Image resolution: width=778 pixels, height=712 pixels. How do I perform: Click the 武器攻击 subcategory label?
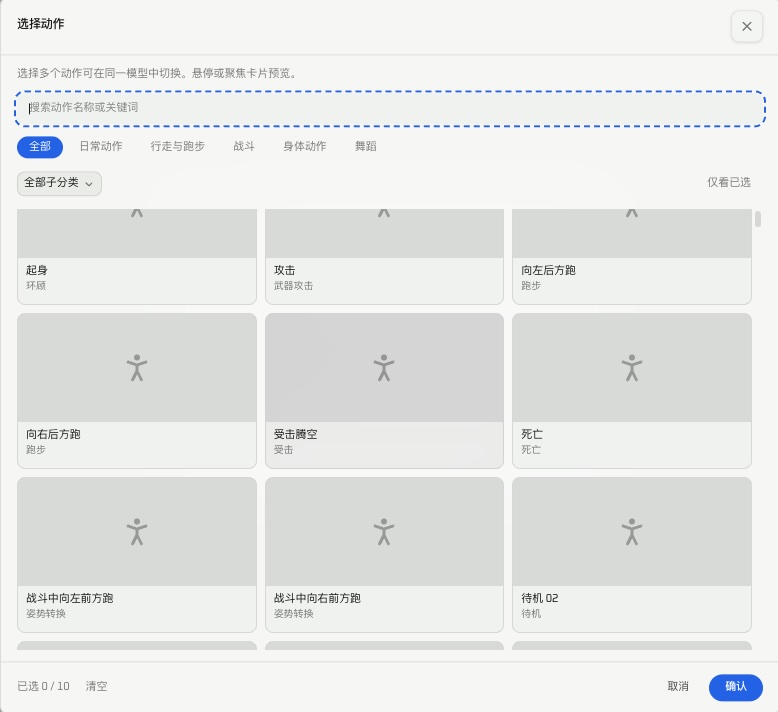coord(293,286)
